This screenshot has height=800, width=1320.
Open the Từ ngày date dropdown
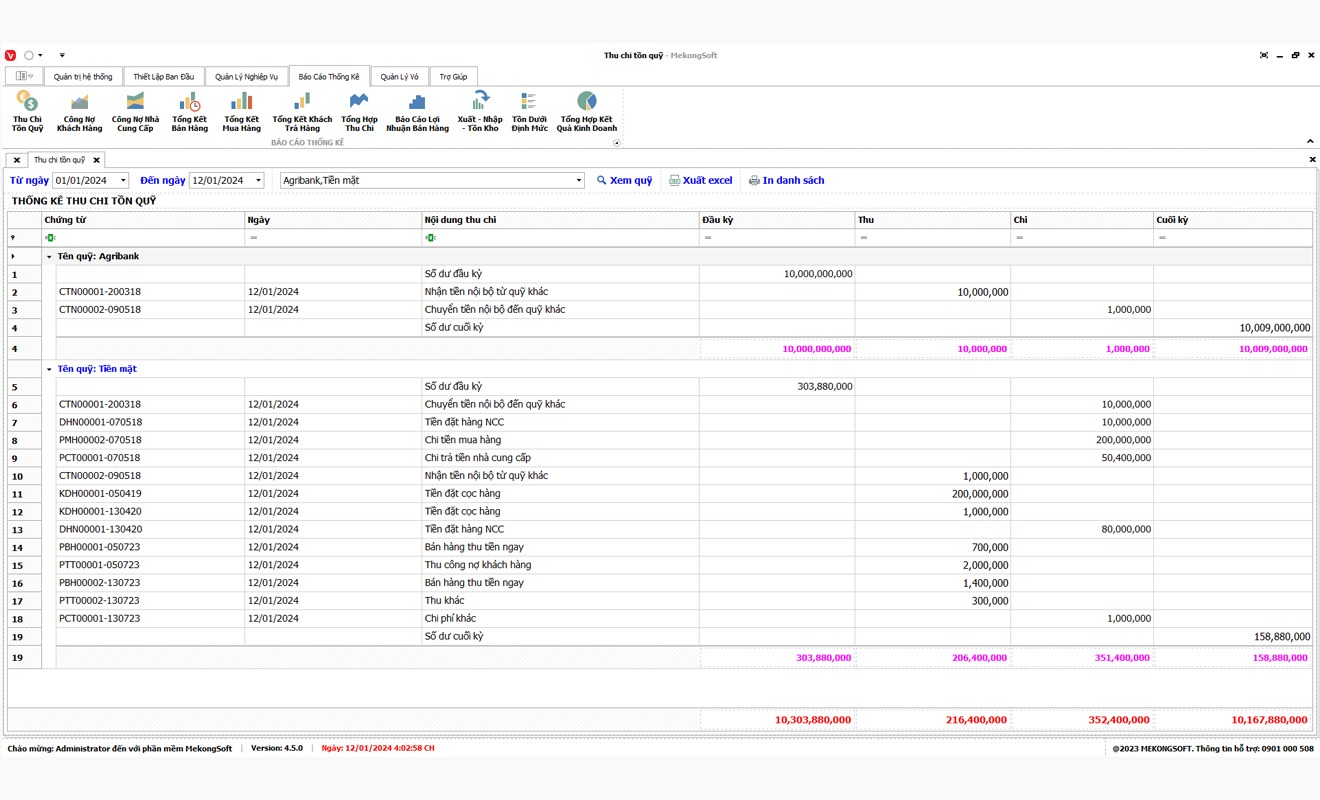point(123,181)
